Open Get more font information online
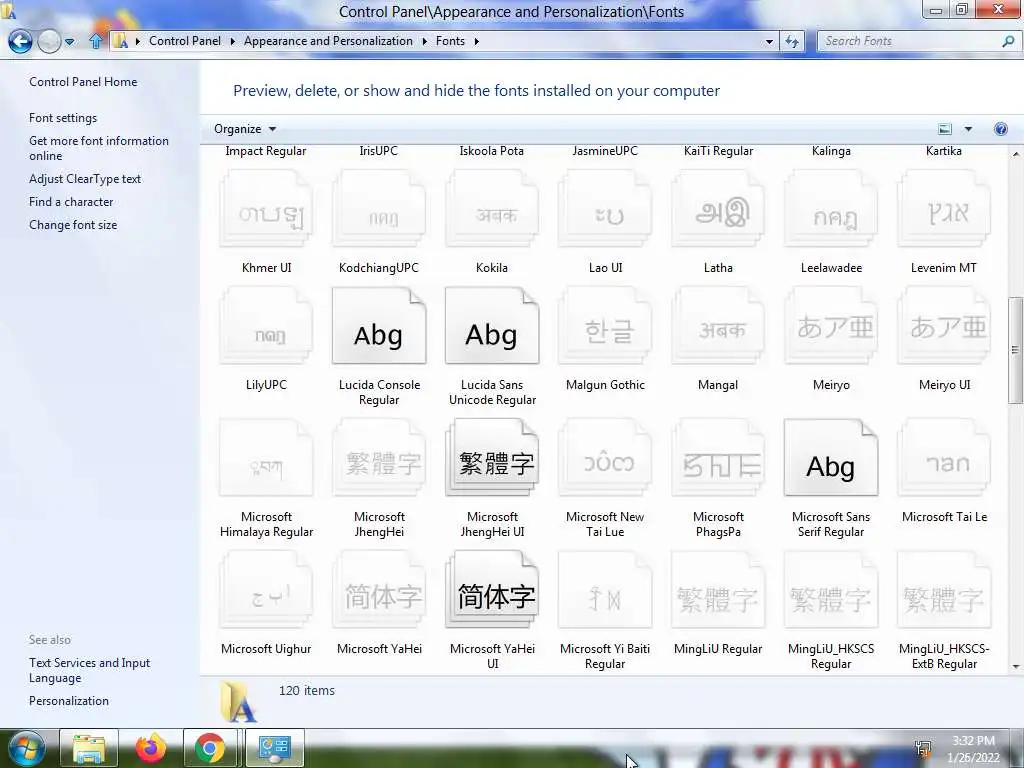1024x768 pixels. click(99, 148)
